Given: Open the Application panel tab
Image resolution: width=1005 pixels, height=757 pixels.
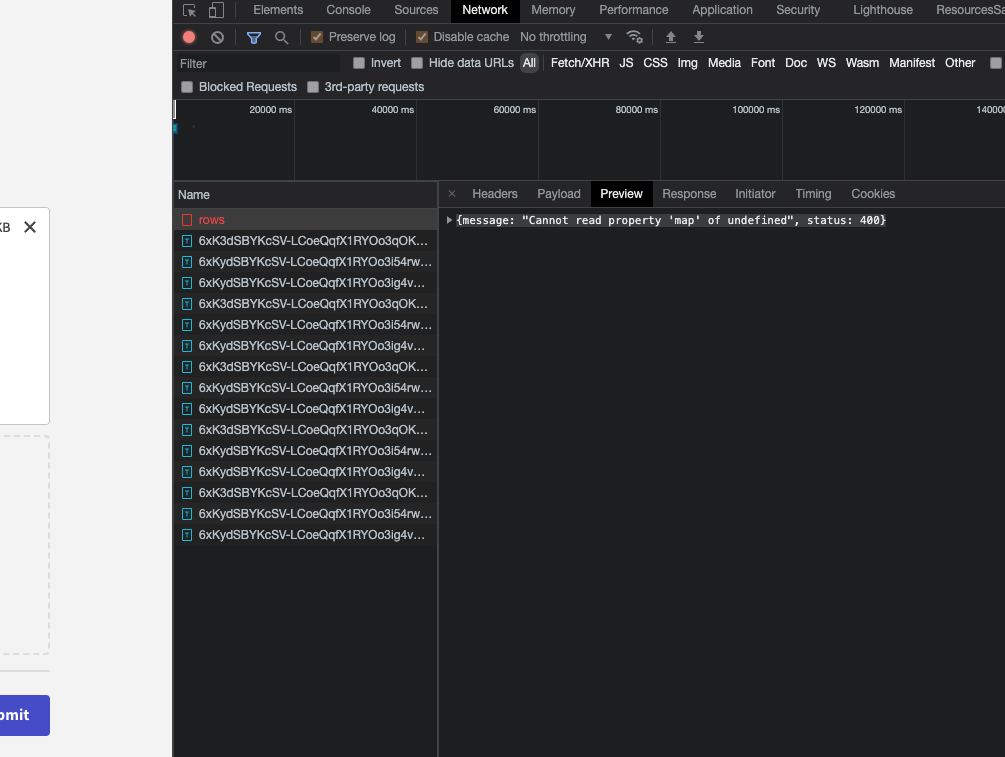Looking at the screenshot, I should point(722,10).
